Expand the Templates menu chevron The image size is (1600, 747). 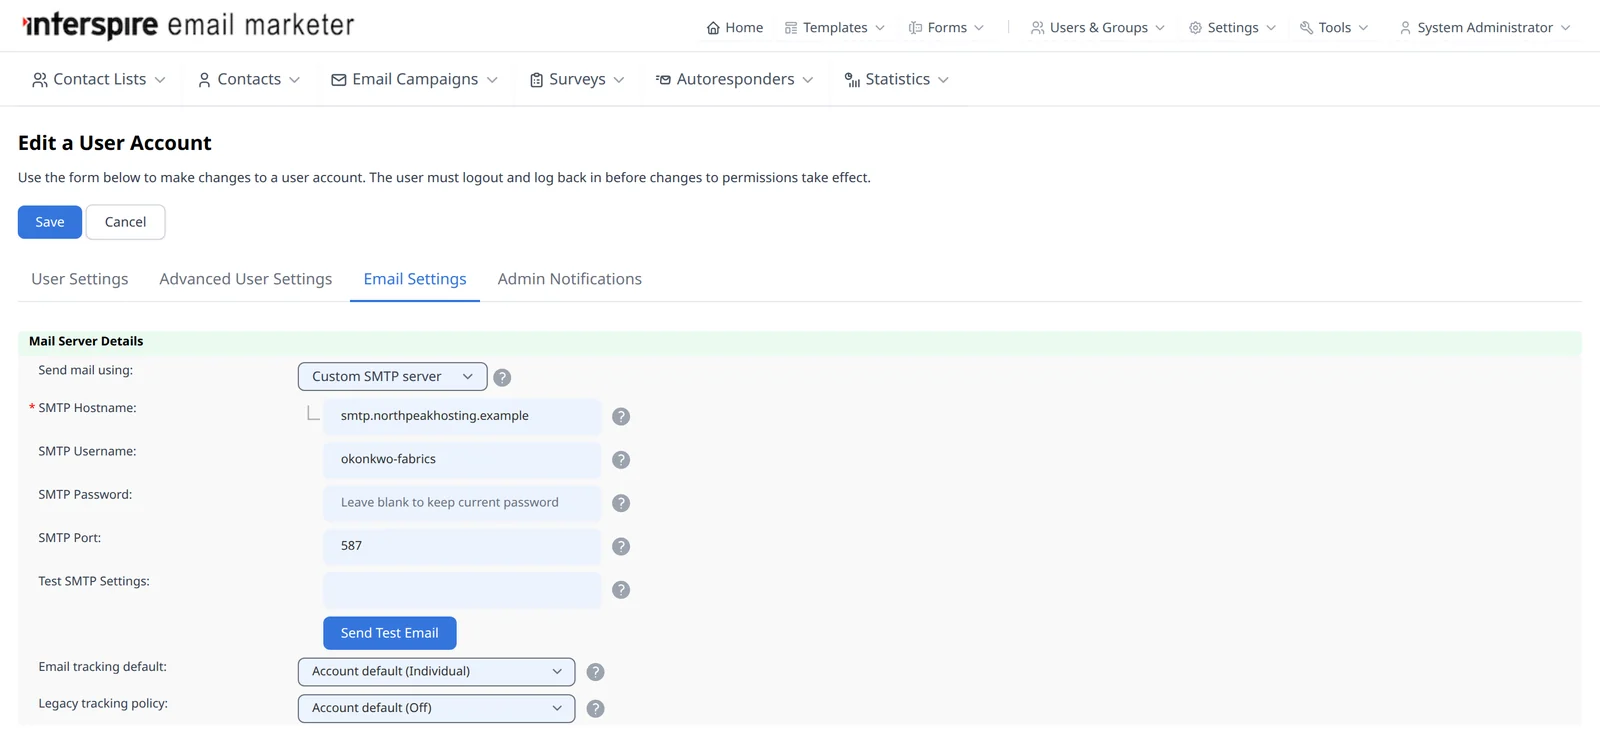pyautogui.click(x=880, y=28)
